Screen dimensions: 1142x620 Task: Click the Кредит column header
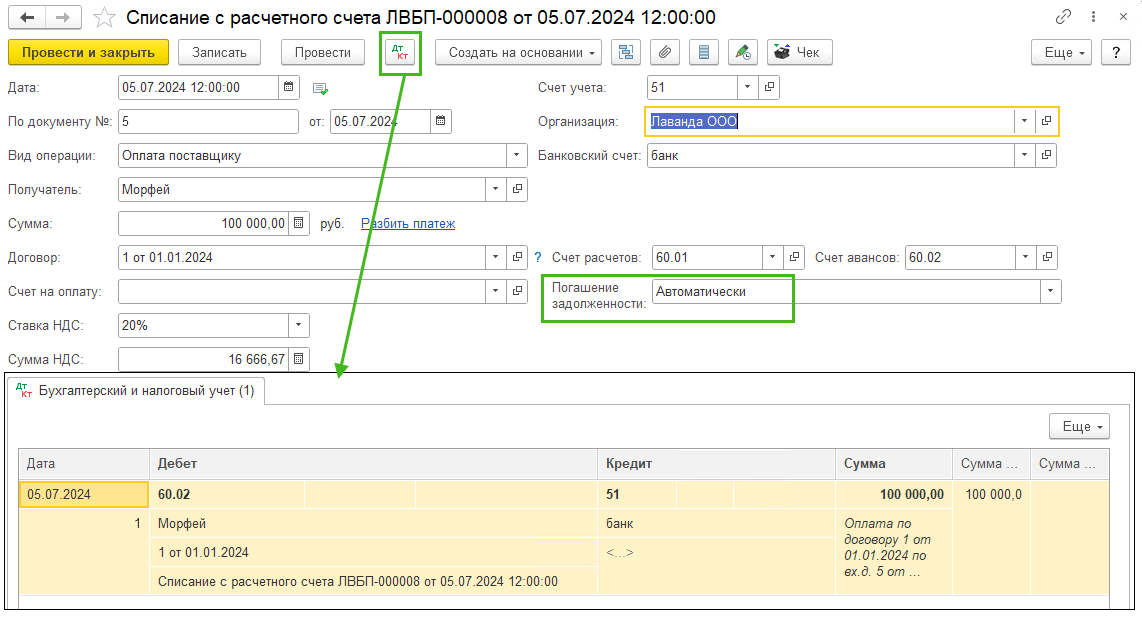point(717,463)
